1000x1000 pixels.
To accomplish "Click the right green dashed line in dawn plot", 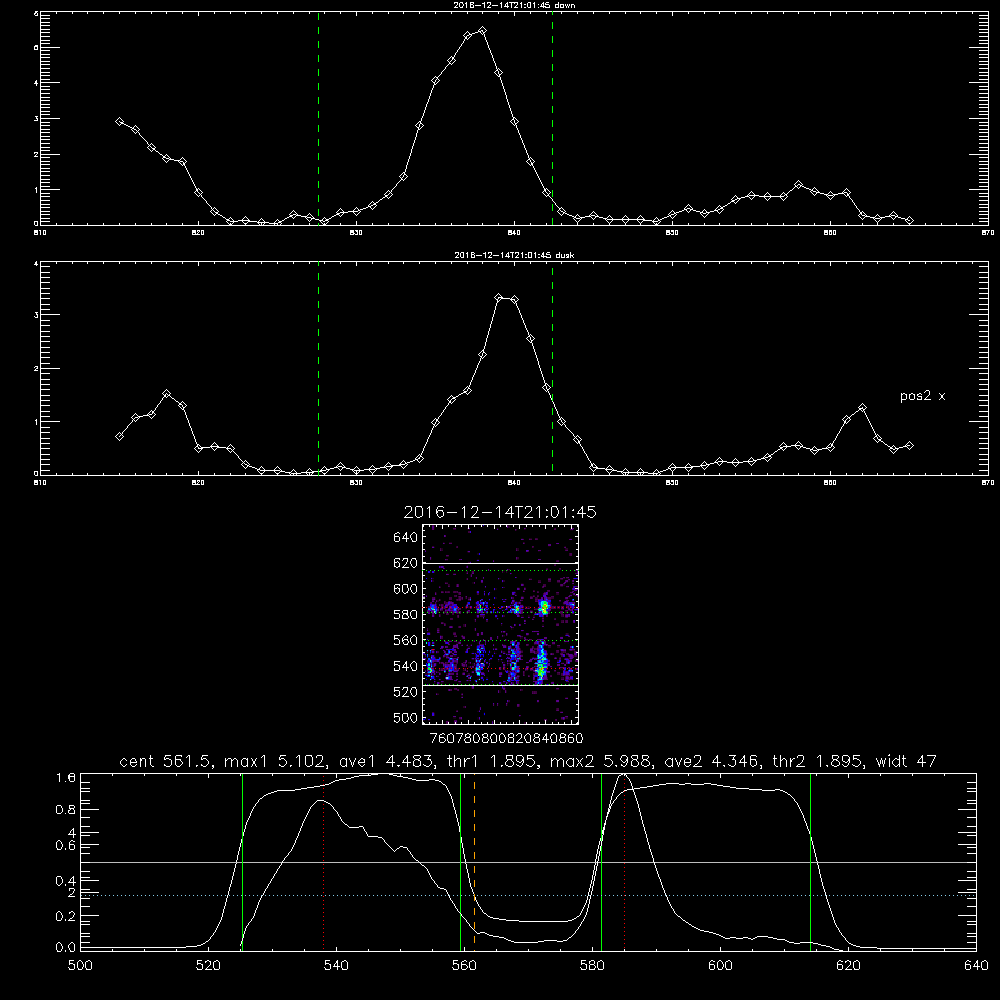I will tap(552, 118).
